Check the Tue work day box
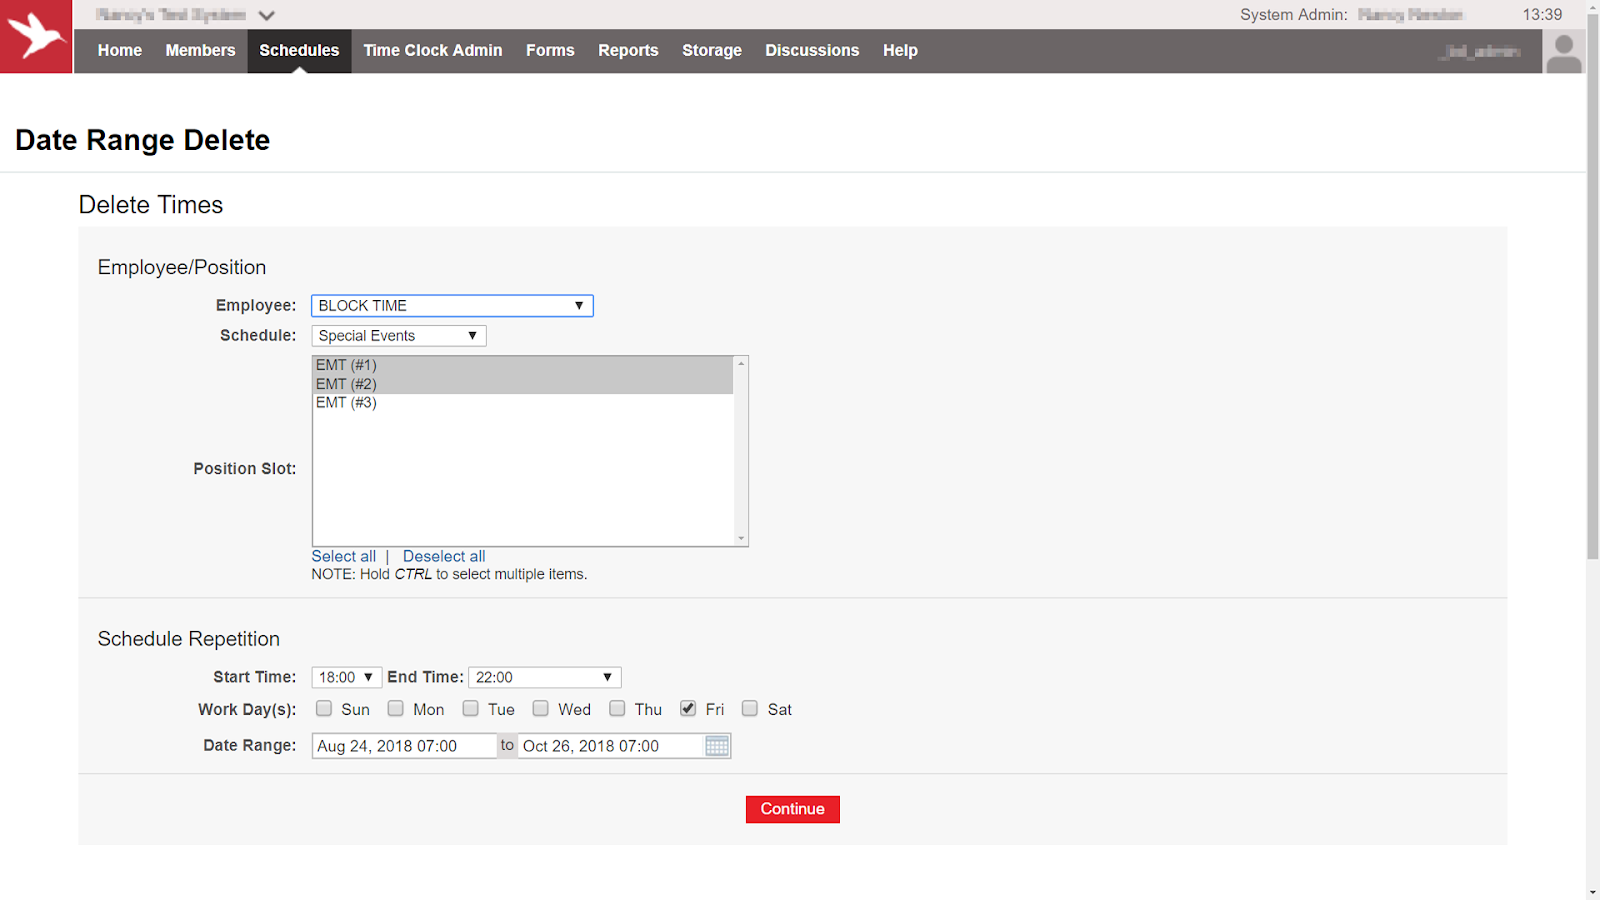 coord(471,709)
